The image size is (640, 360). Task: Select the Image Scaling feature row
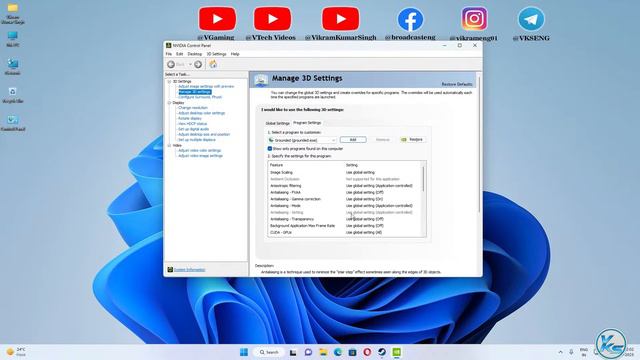pos(345,172)
